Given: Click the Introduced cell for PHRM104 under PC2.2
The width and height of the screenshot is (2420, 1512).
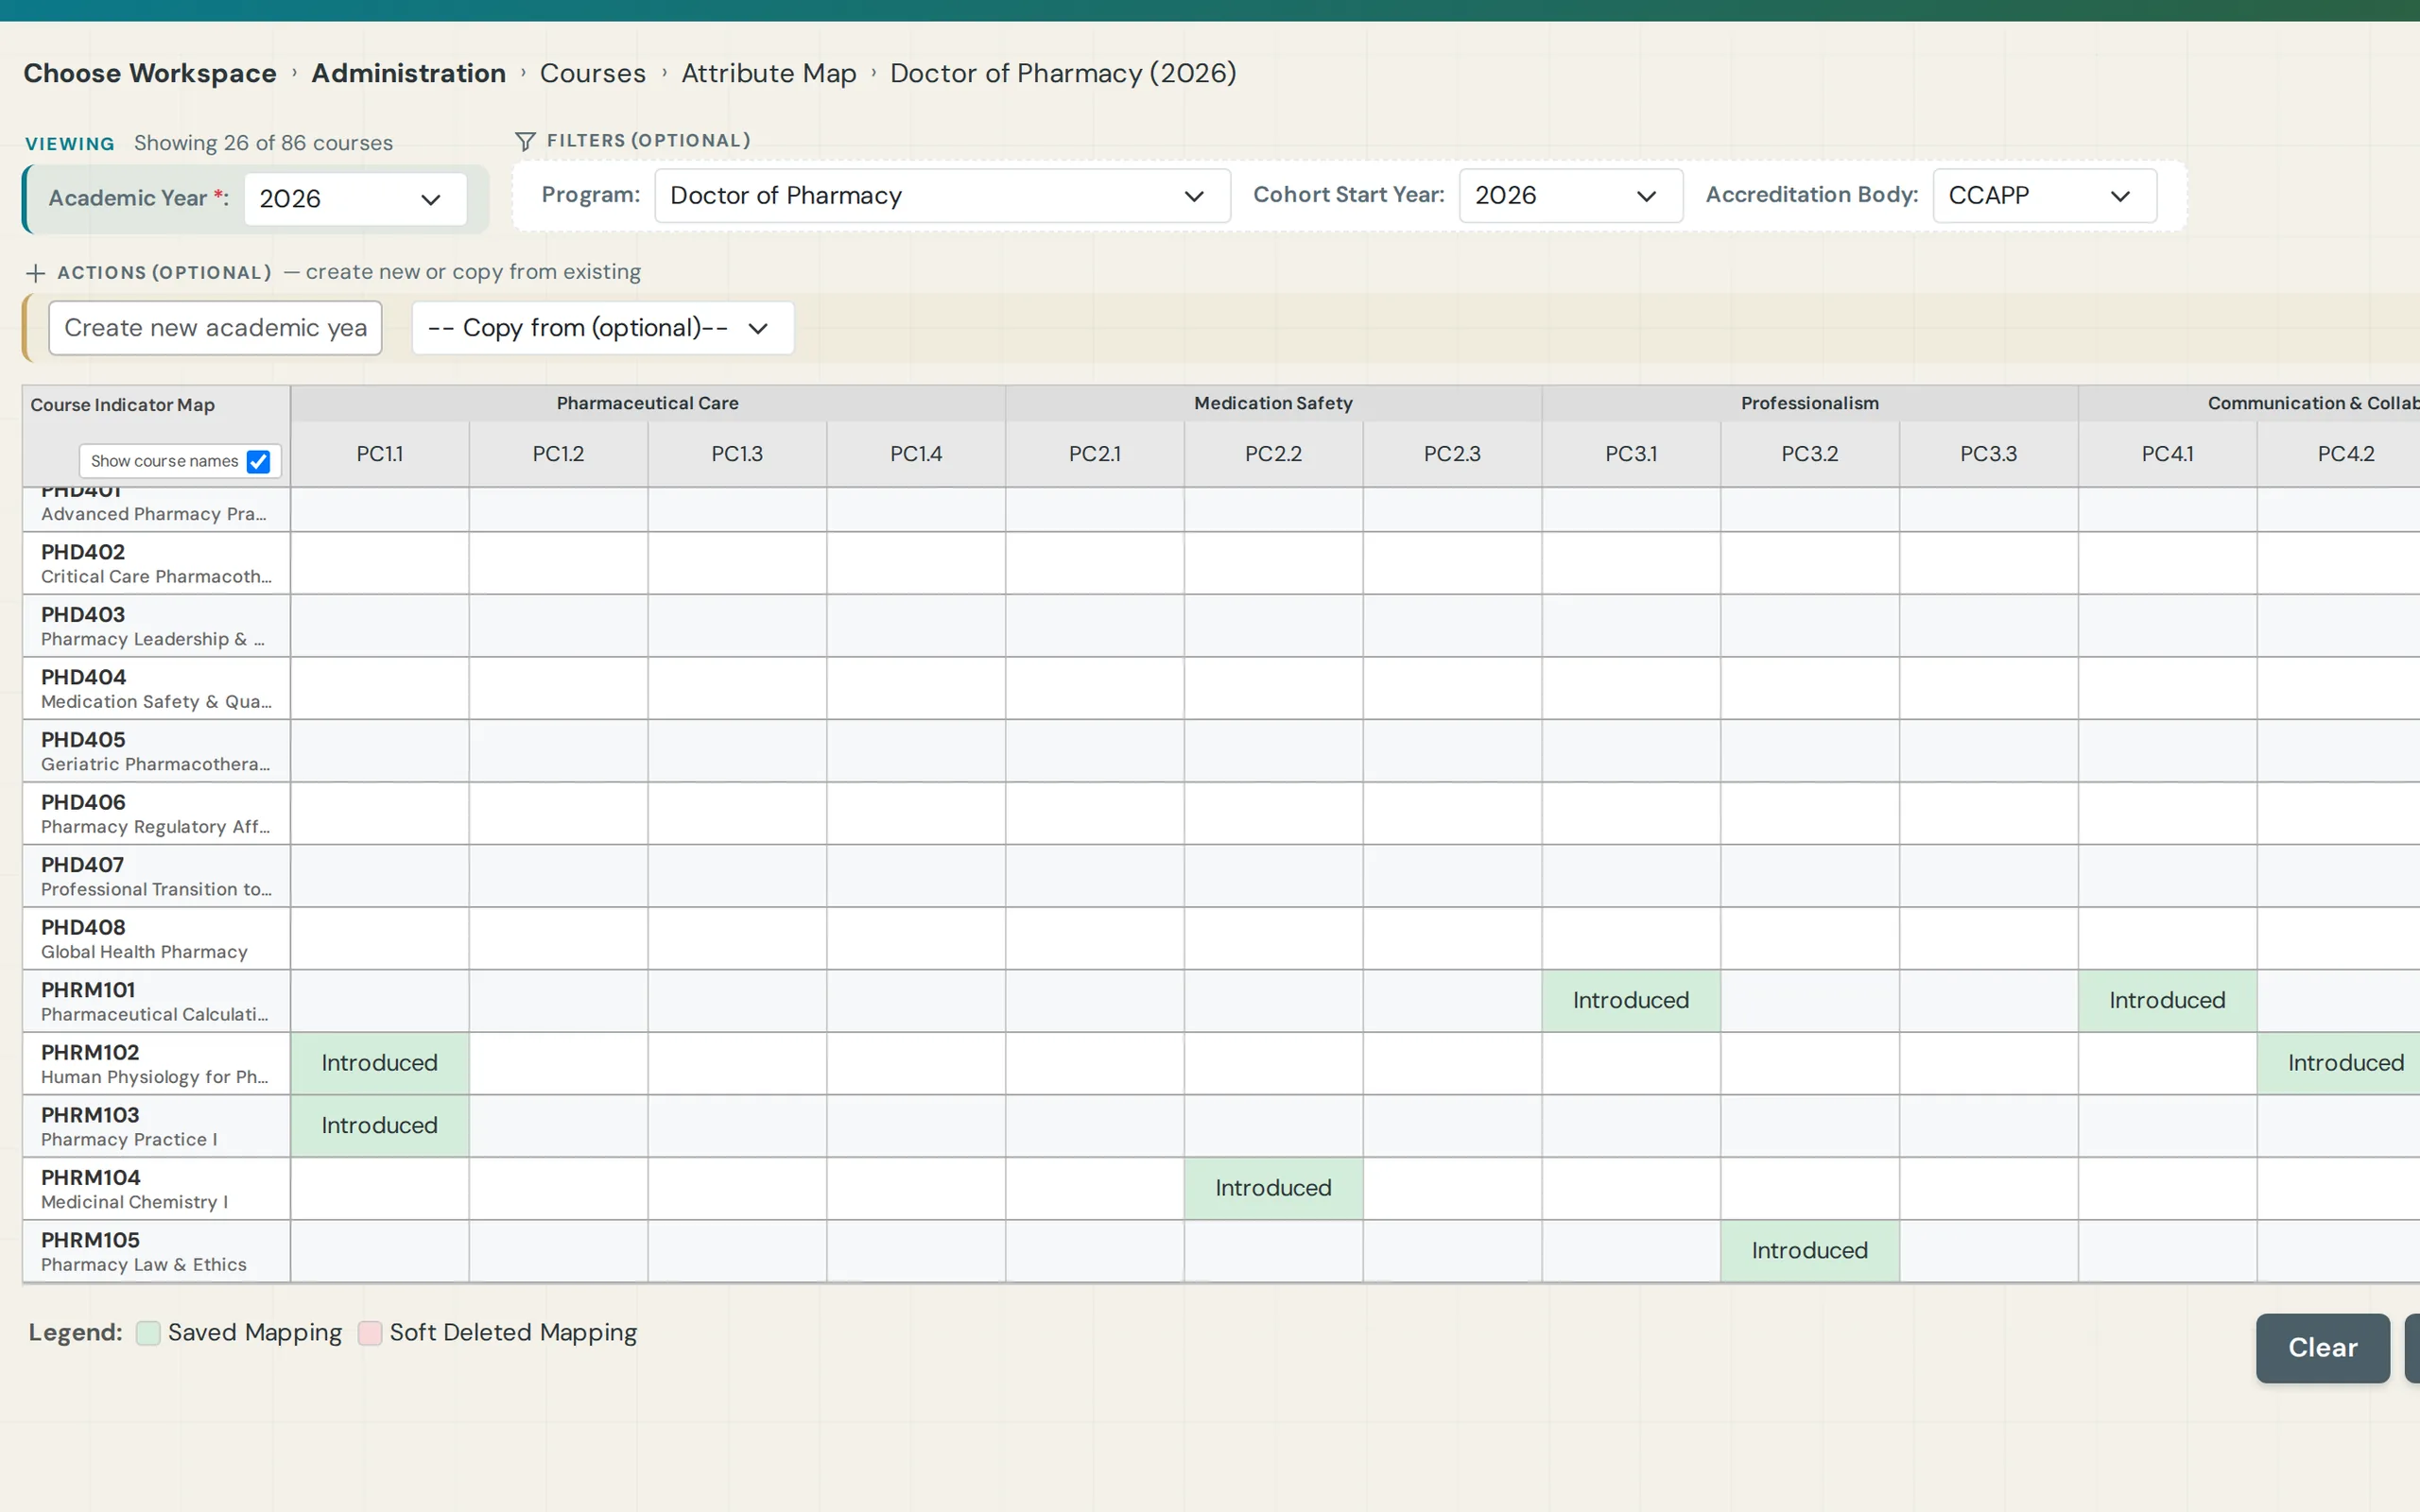Looking at the screenshot, I should coord(1273,1188).
